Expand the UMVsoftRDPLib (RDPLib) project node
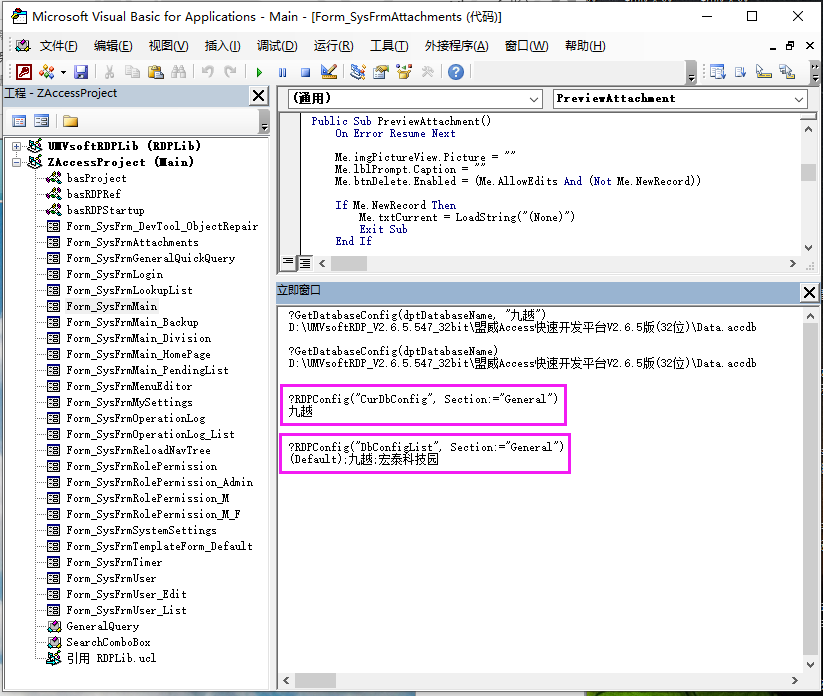The height and width of the screenshot is (696, 823). coord(17,146)
